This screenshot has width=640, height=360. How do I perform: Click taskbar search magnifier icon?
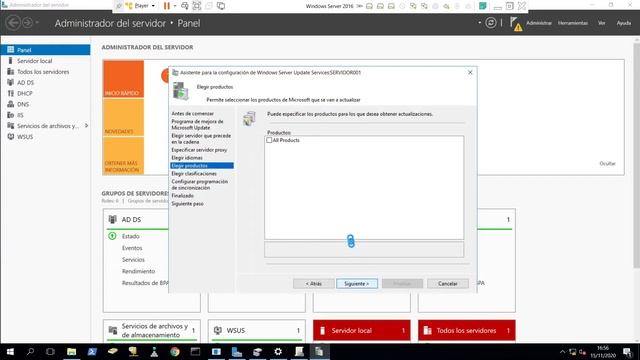30,351
